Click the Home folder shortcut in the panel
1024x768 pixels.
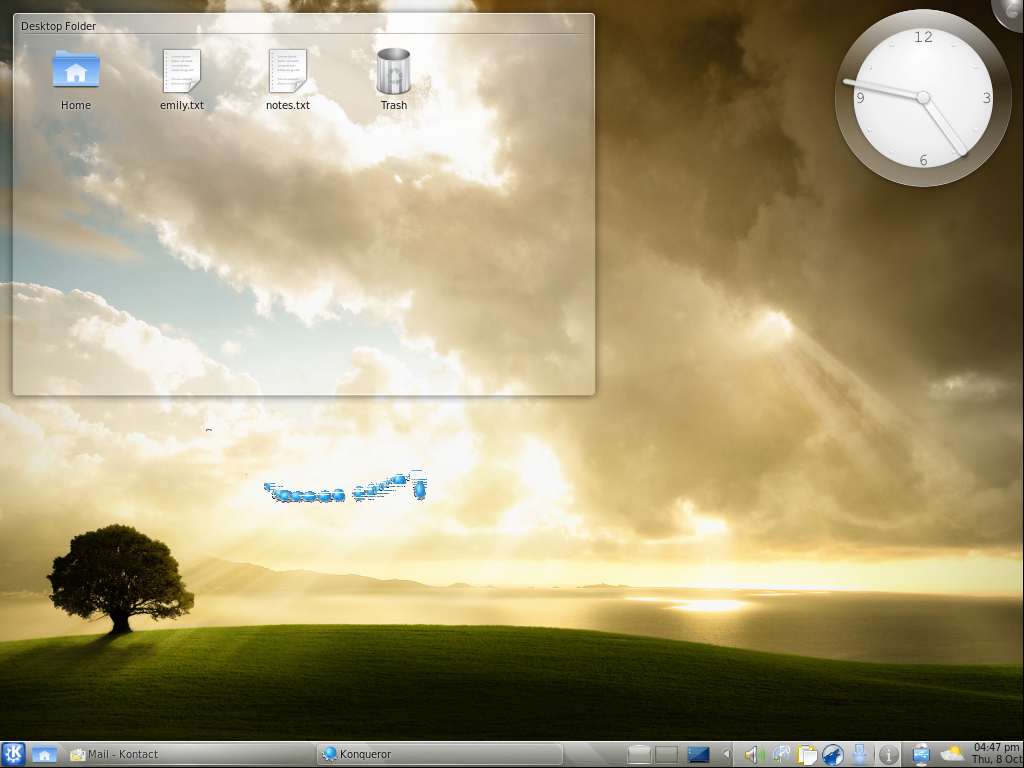[44, 754]
